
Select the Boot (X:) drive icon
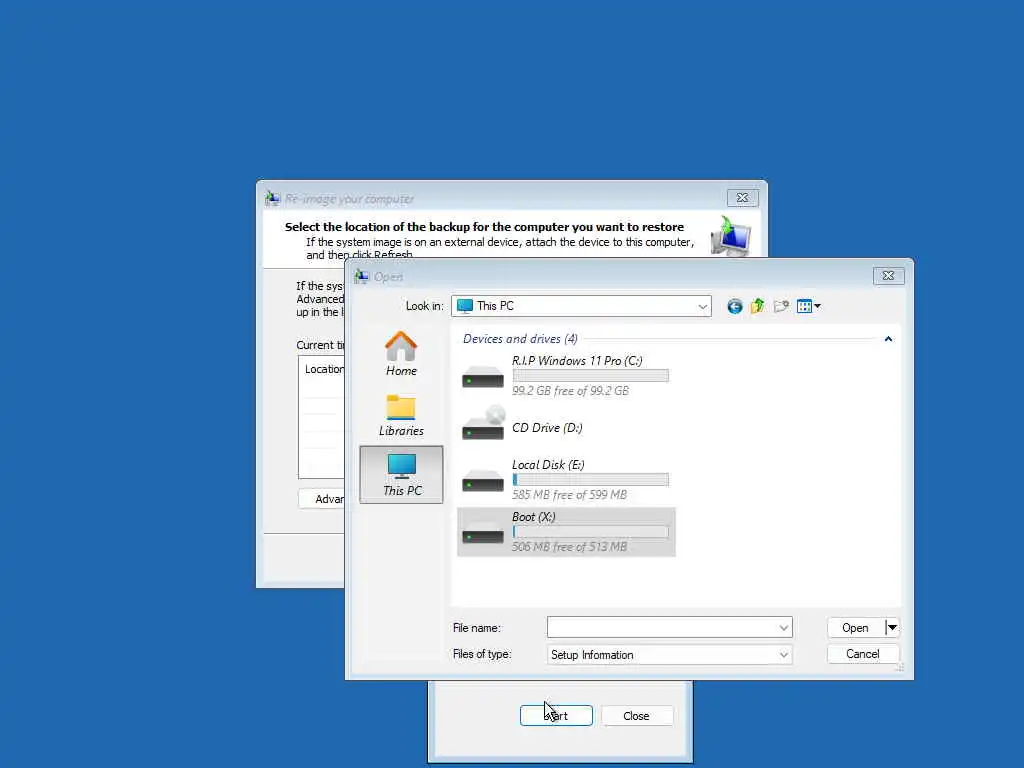pyautogui.click(x=483, y=532)
